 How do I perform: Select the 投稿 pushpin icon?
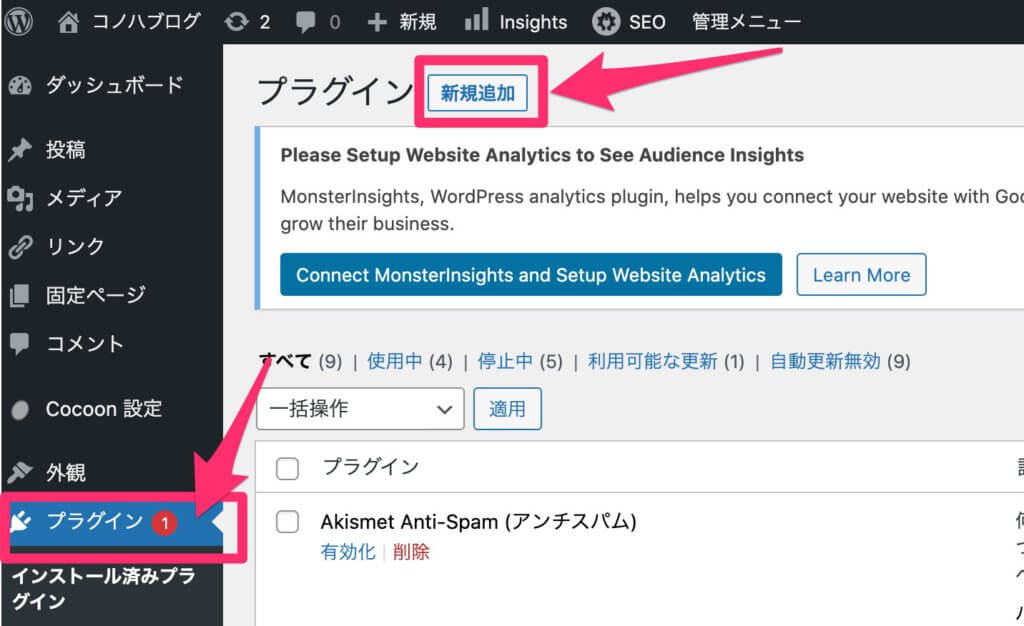[20, 149]
